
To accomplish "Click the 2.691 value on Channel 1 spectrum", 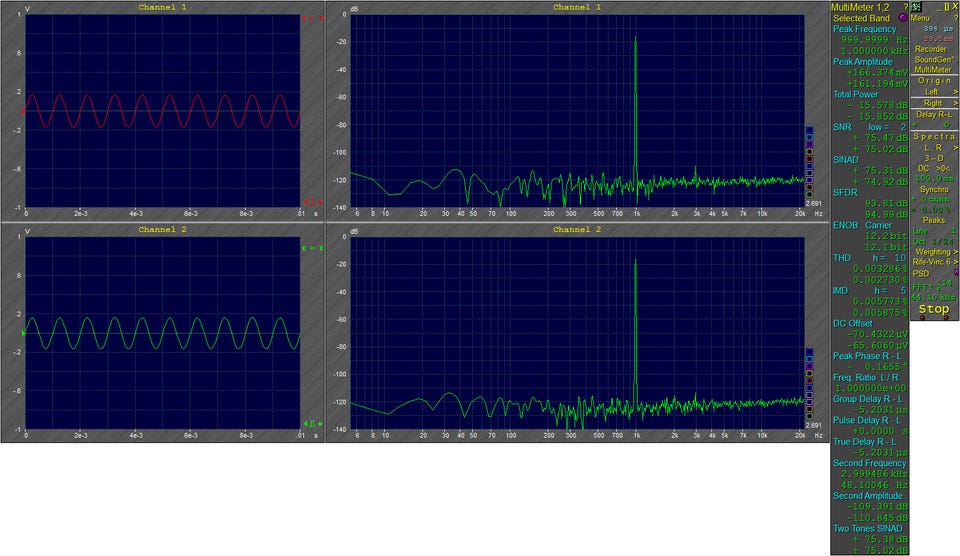I will pyautogui.click(x=814, y=203).
